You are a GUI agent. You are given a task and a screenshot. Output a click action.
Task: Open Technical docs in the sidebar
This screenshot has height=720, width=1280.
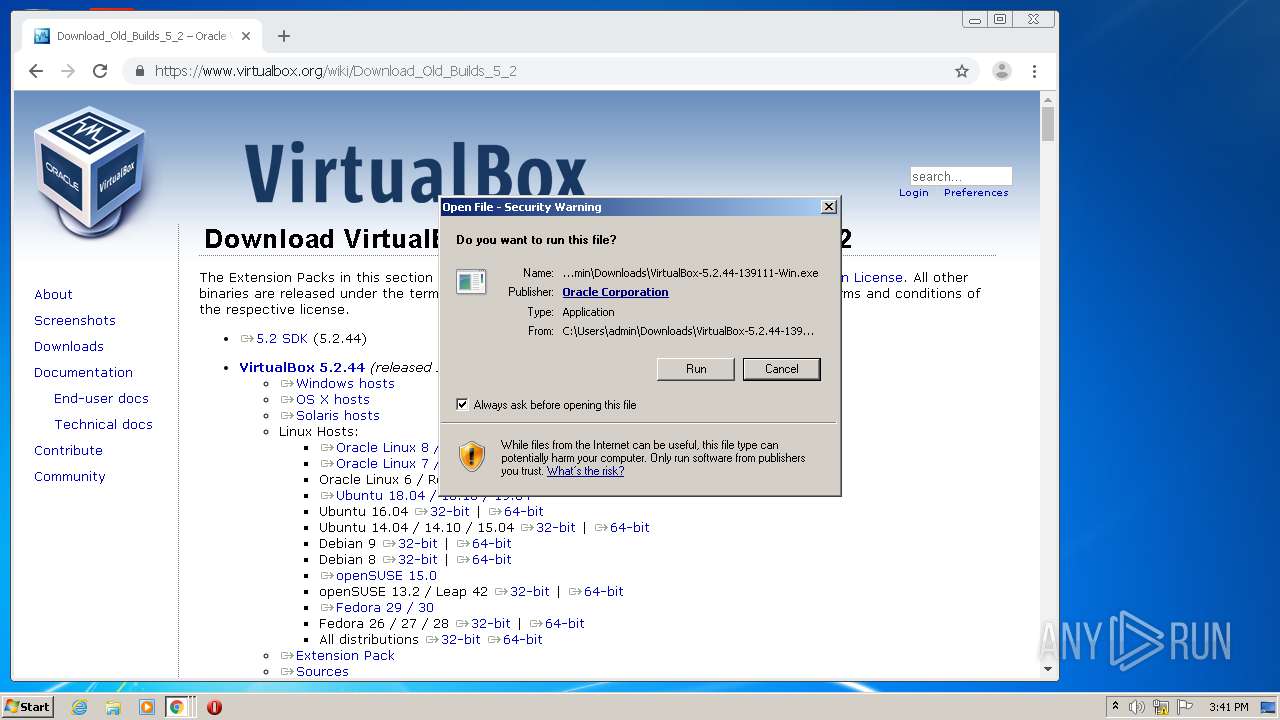(103, 425)
